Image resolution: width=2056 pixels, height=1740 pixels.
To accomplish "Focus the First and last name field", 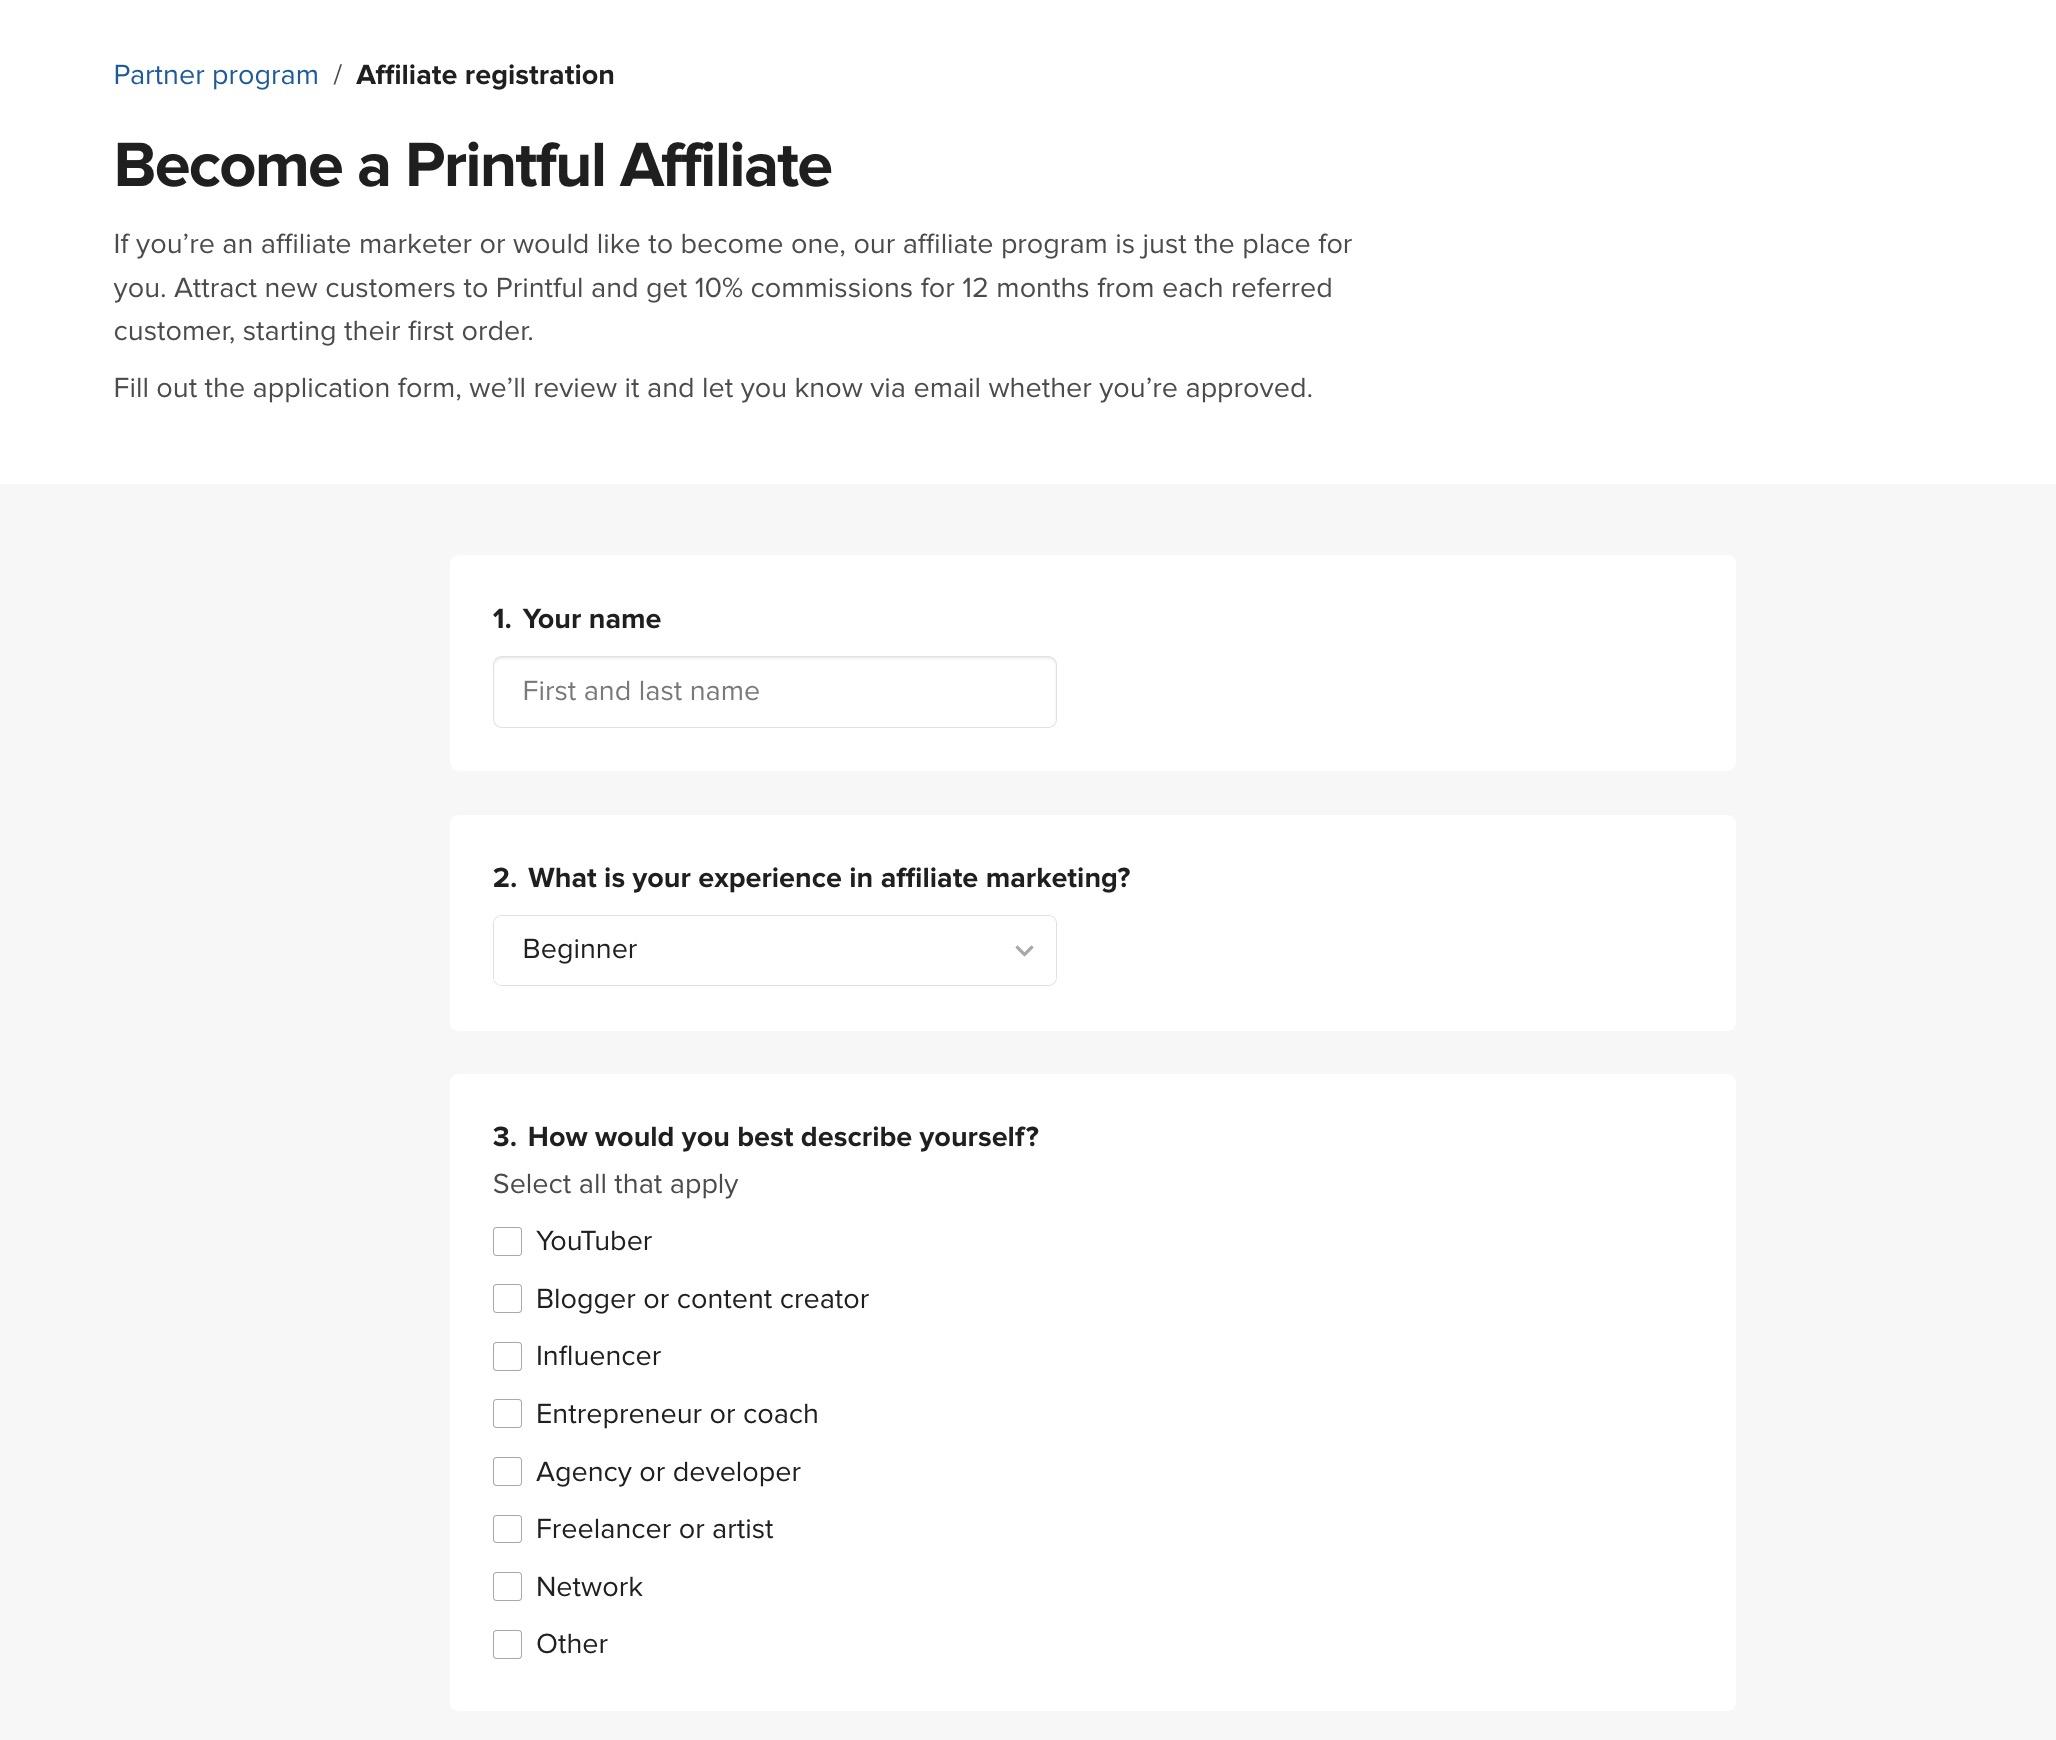I will [774, 692].
